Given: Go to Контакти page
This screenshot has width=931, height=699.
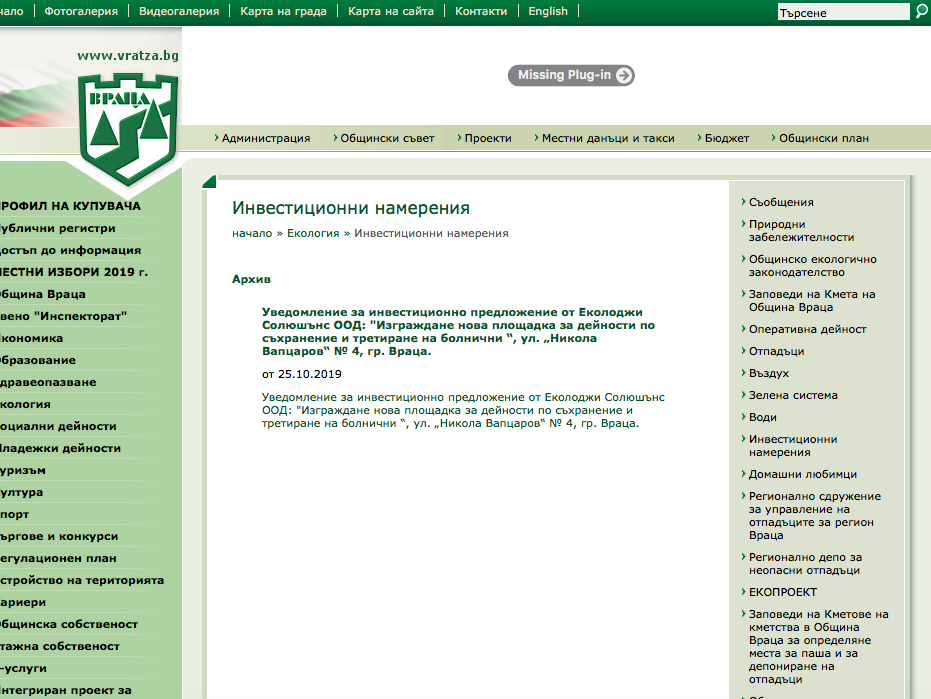Looking at the screenshot, I should click(x=481, y=11).
